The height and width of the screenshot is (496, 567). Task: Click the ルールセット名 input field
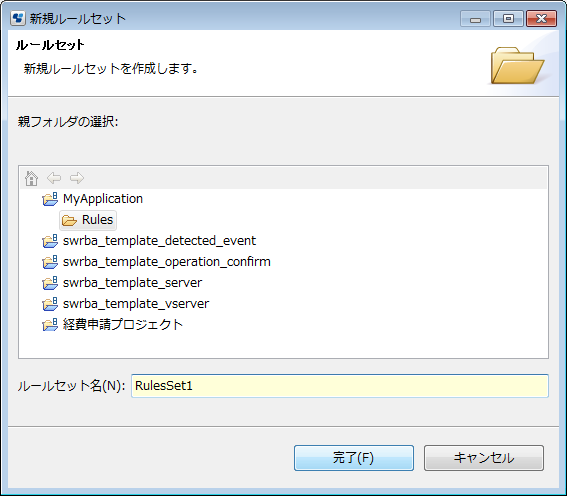pos(340,386)
